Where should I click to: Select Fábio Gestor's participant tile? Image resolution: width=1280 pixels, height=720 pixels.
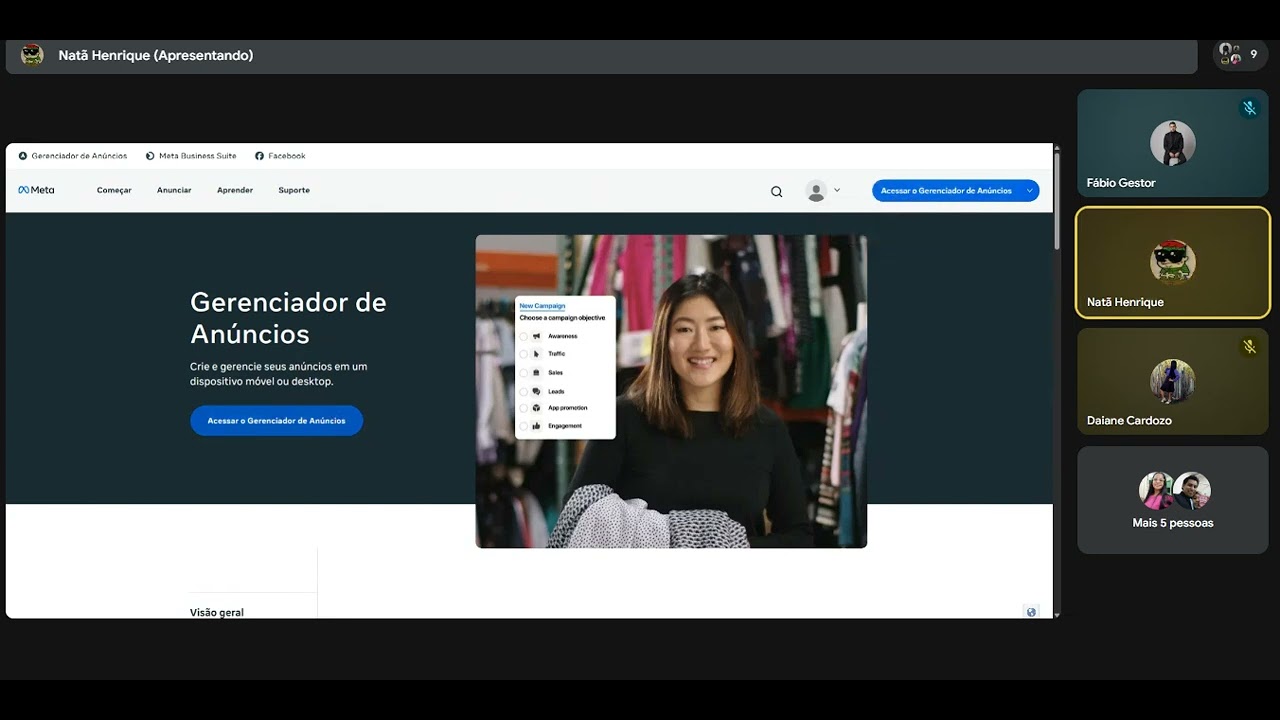1173,143
